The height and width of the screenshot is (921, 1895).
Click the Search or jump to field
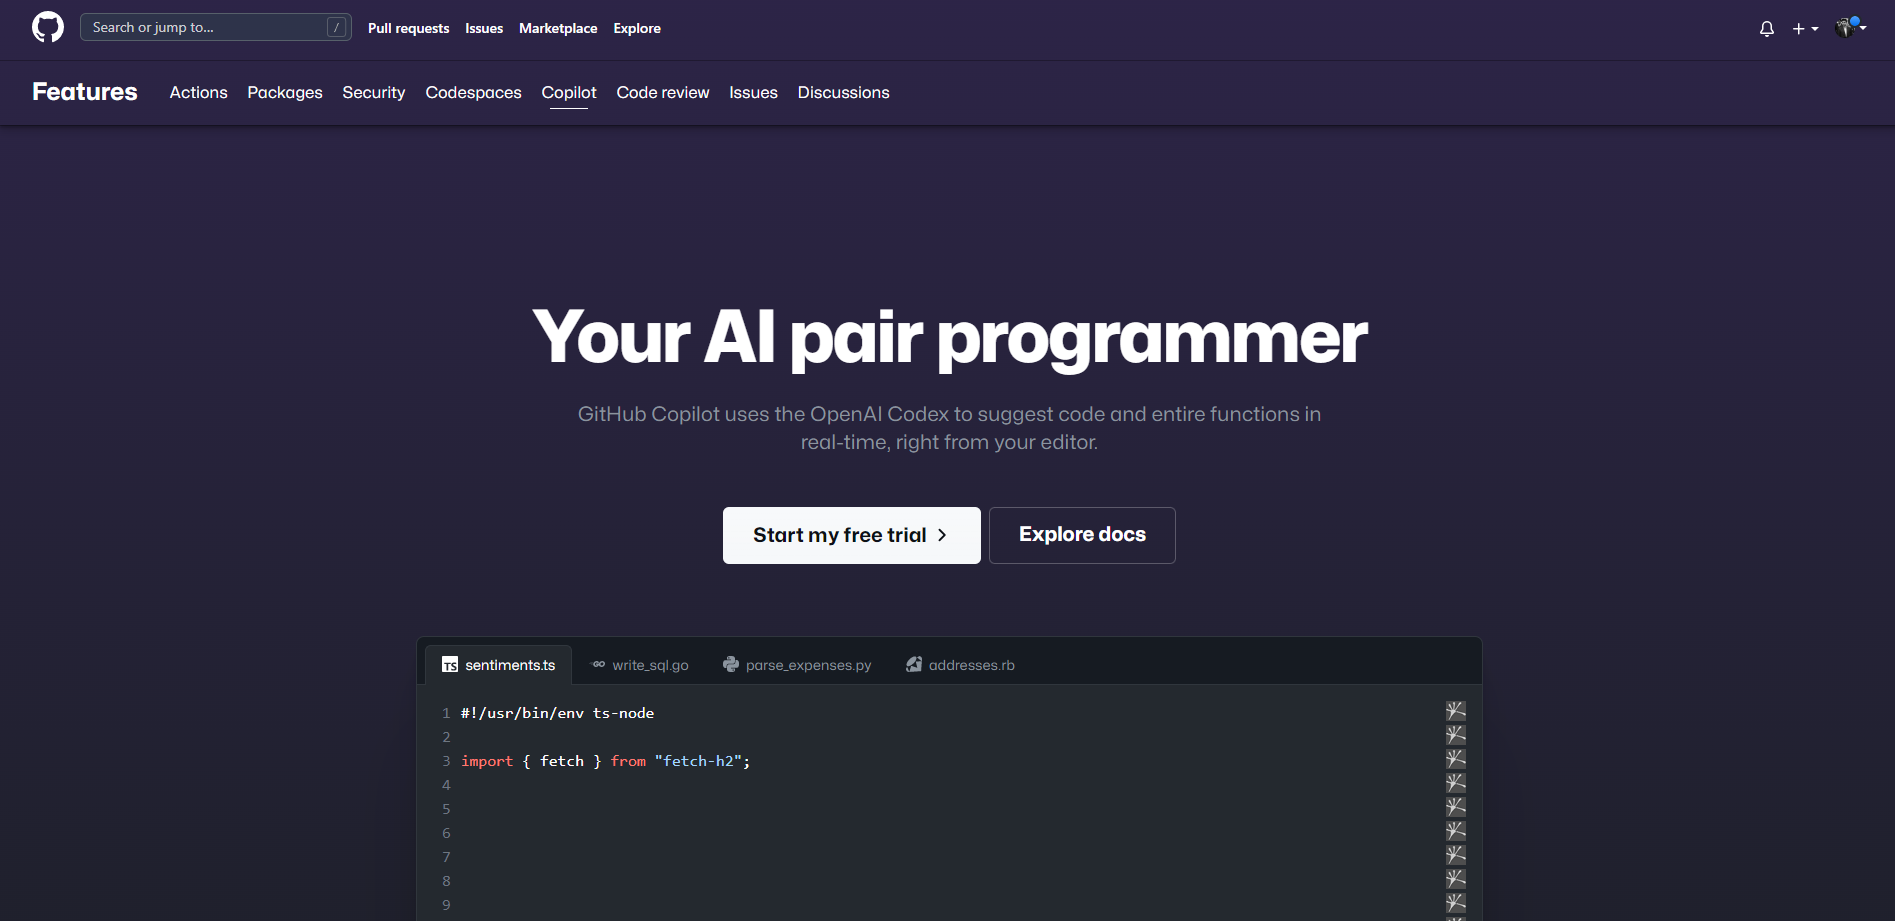click(x=215, y=27)
